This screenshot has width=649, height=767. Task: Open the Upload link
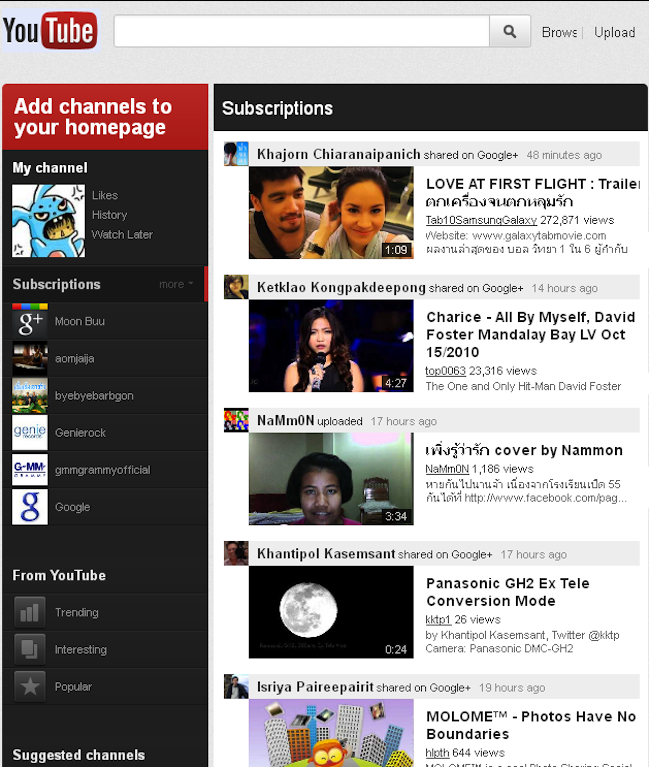click(615, 32)
